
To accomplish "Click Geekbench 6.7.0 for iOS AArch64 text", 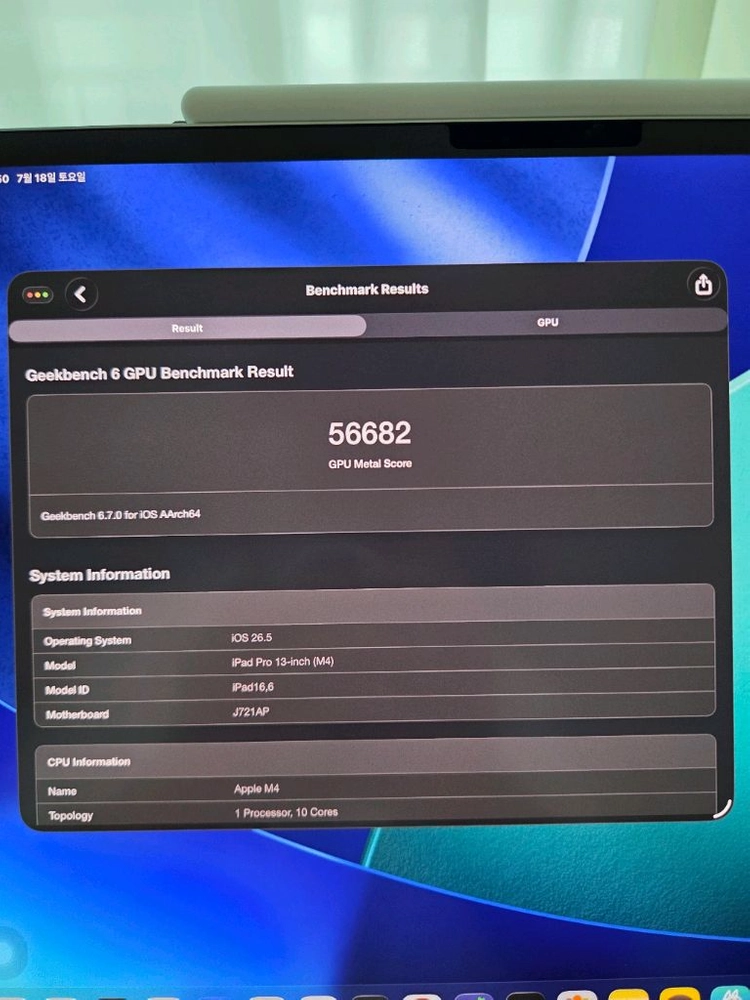I will click(x=121, y=515).
